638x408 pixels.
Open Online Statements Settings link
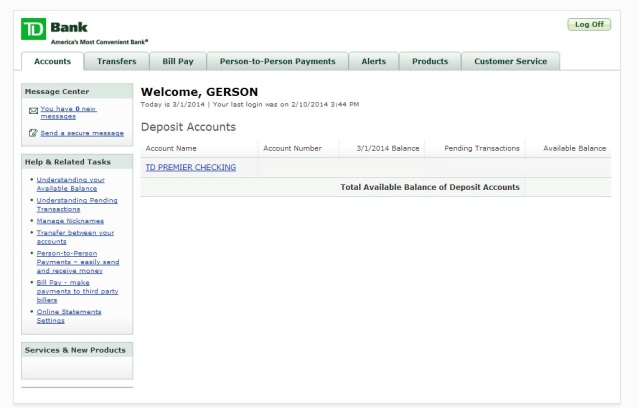(x=69, y=316)
